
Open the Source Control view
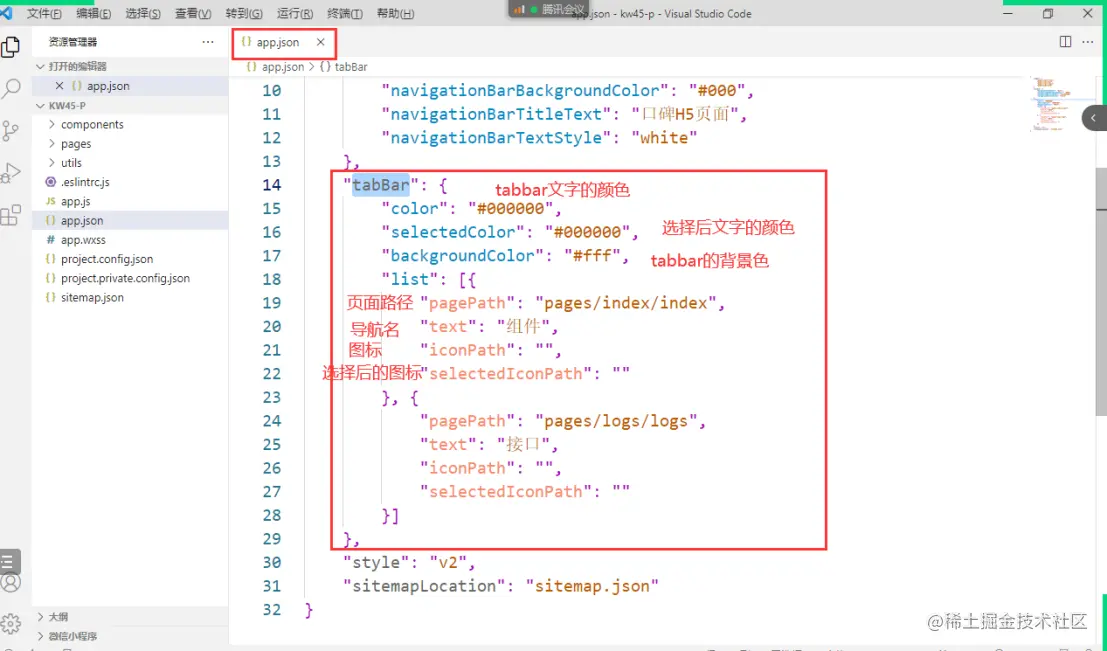click(11, 131)
